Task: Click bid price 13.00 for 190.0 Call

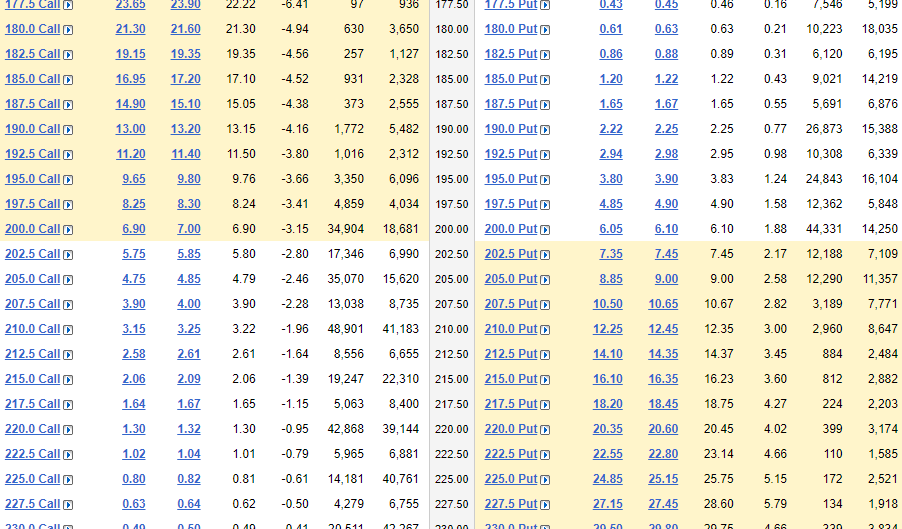Action: click(x=131, y=129)
